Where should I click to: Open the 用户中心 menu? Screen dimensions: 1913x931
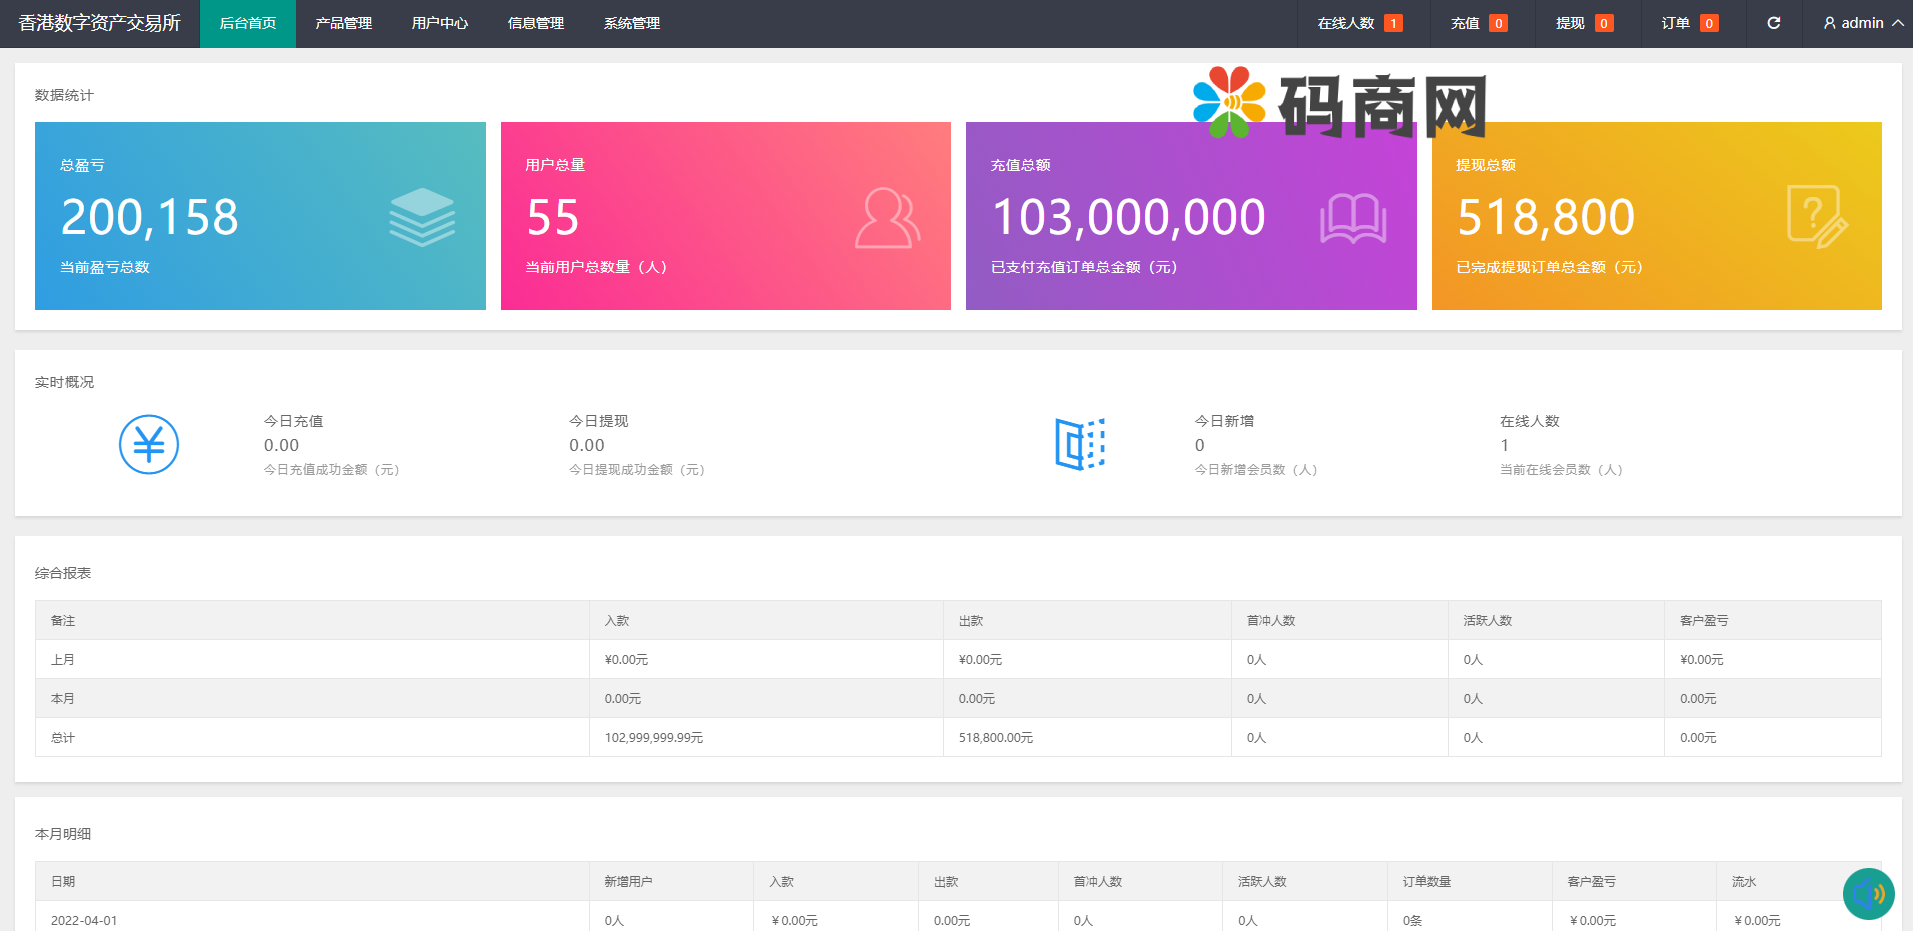click(439, 23)
